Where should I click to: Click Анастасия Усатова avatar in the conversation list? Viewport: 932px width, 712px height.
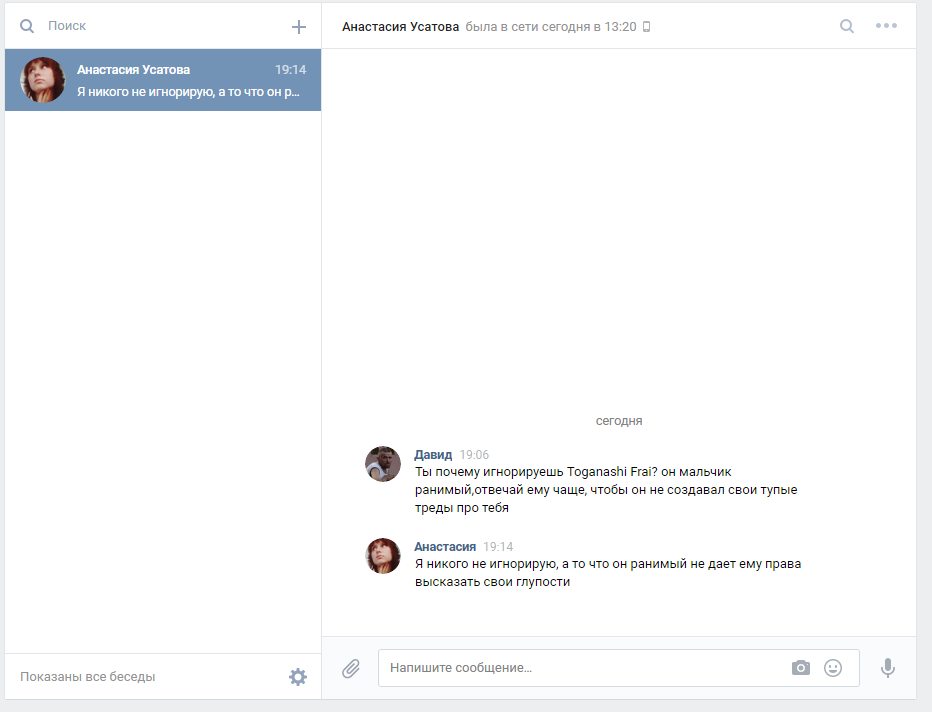(x=42, y=80)
